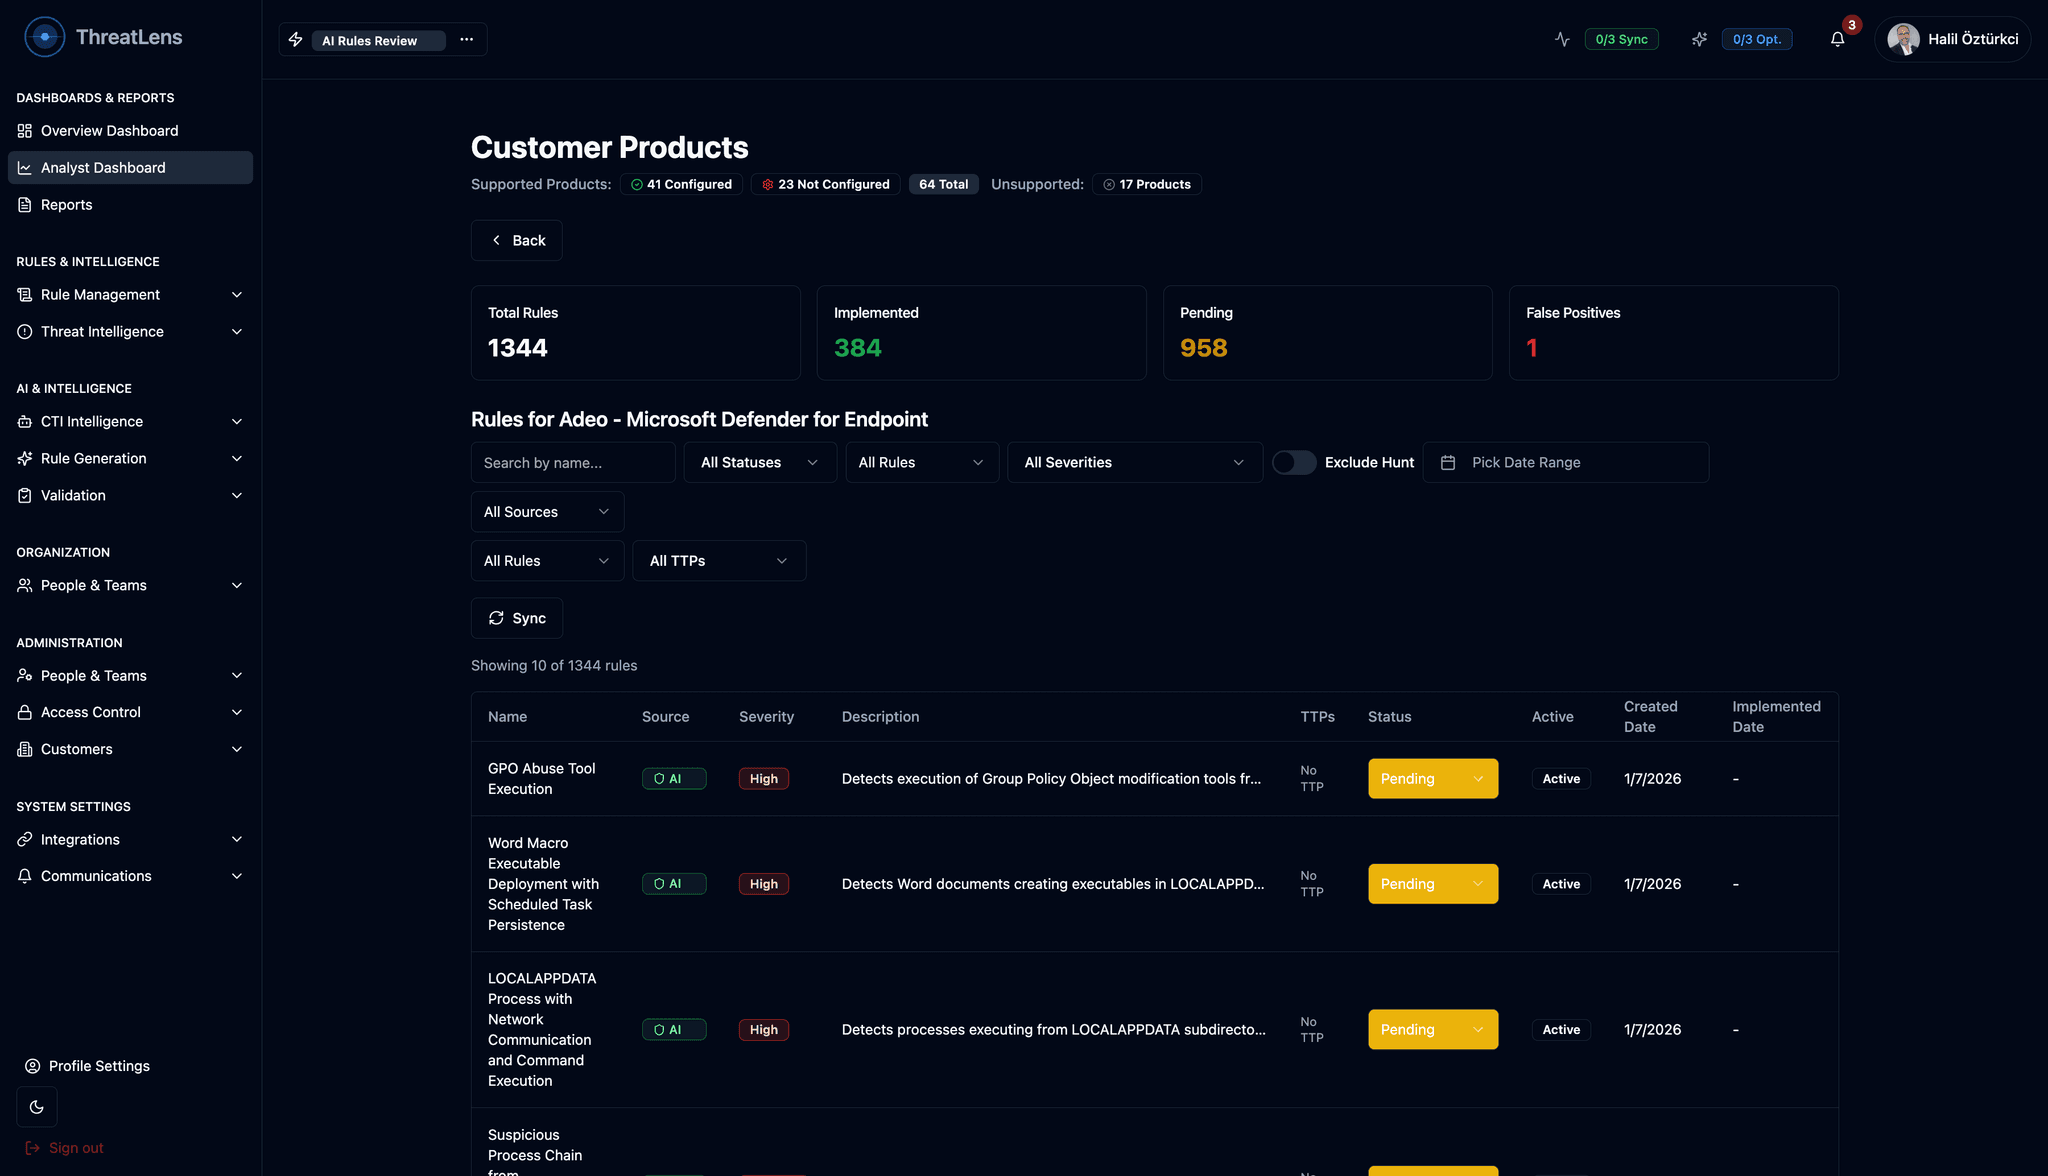Expand the Rule Management chevron
Viewport: 2048px width, 1176px height.
(x=237, y=295)
